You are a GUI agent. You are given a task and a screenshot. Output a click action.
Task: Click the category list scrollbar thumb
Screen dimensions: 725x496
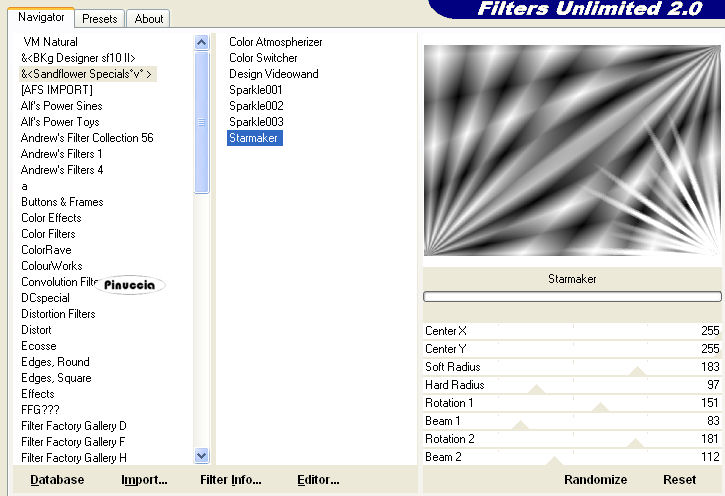[x=202, y=122]
